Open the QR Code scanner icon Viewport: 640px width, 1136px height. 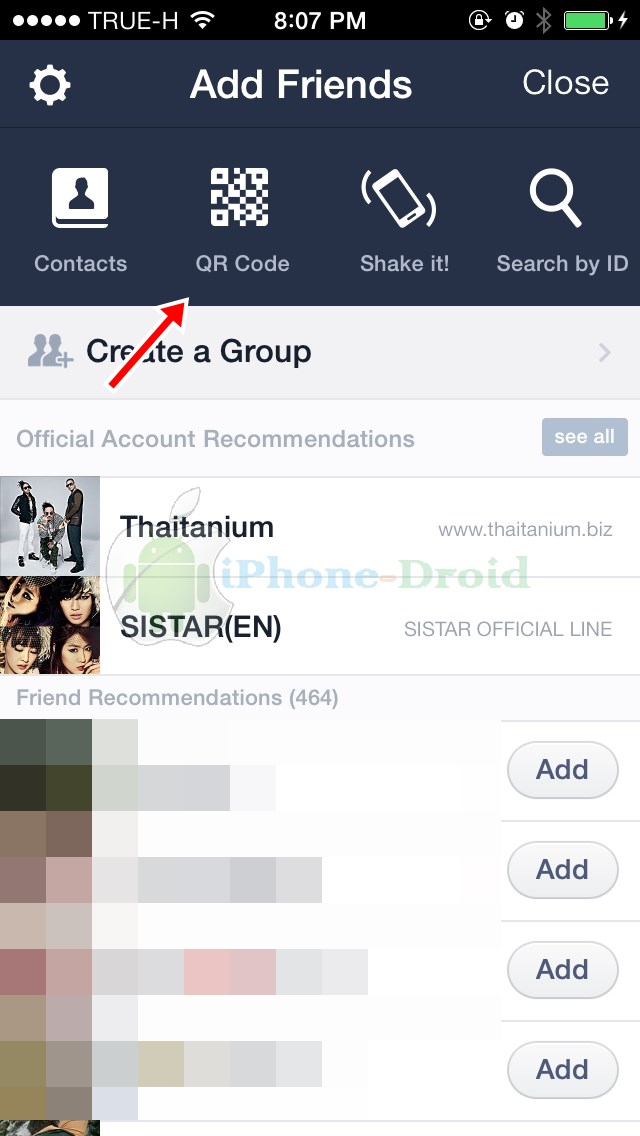[239, 197]
